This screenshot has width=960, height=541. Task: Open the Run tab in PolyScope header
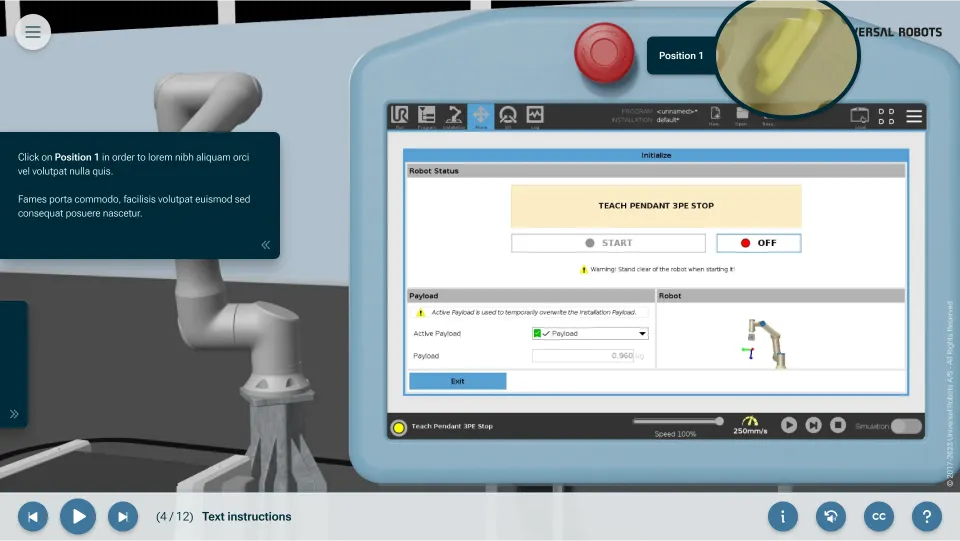(400, 116)
